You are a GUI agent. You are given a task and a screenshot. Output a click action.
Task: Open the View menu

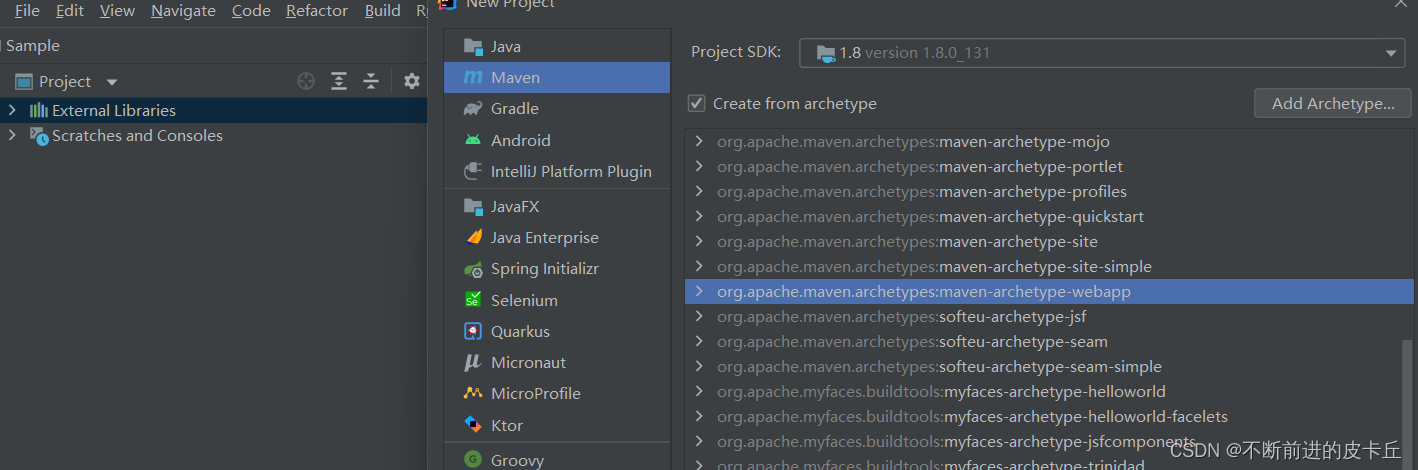point(117,11)
